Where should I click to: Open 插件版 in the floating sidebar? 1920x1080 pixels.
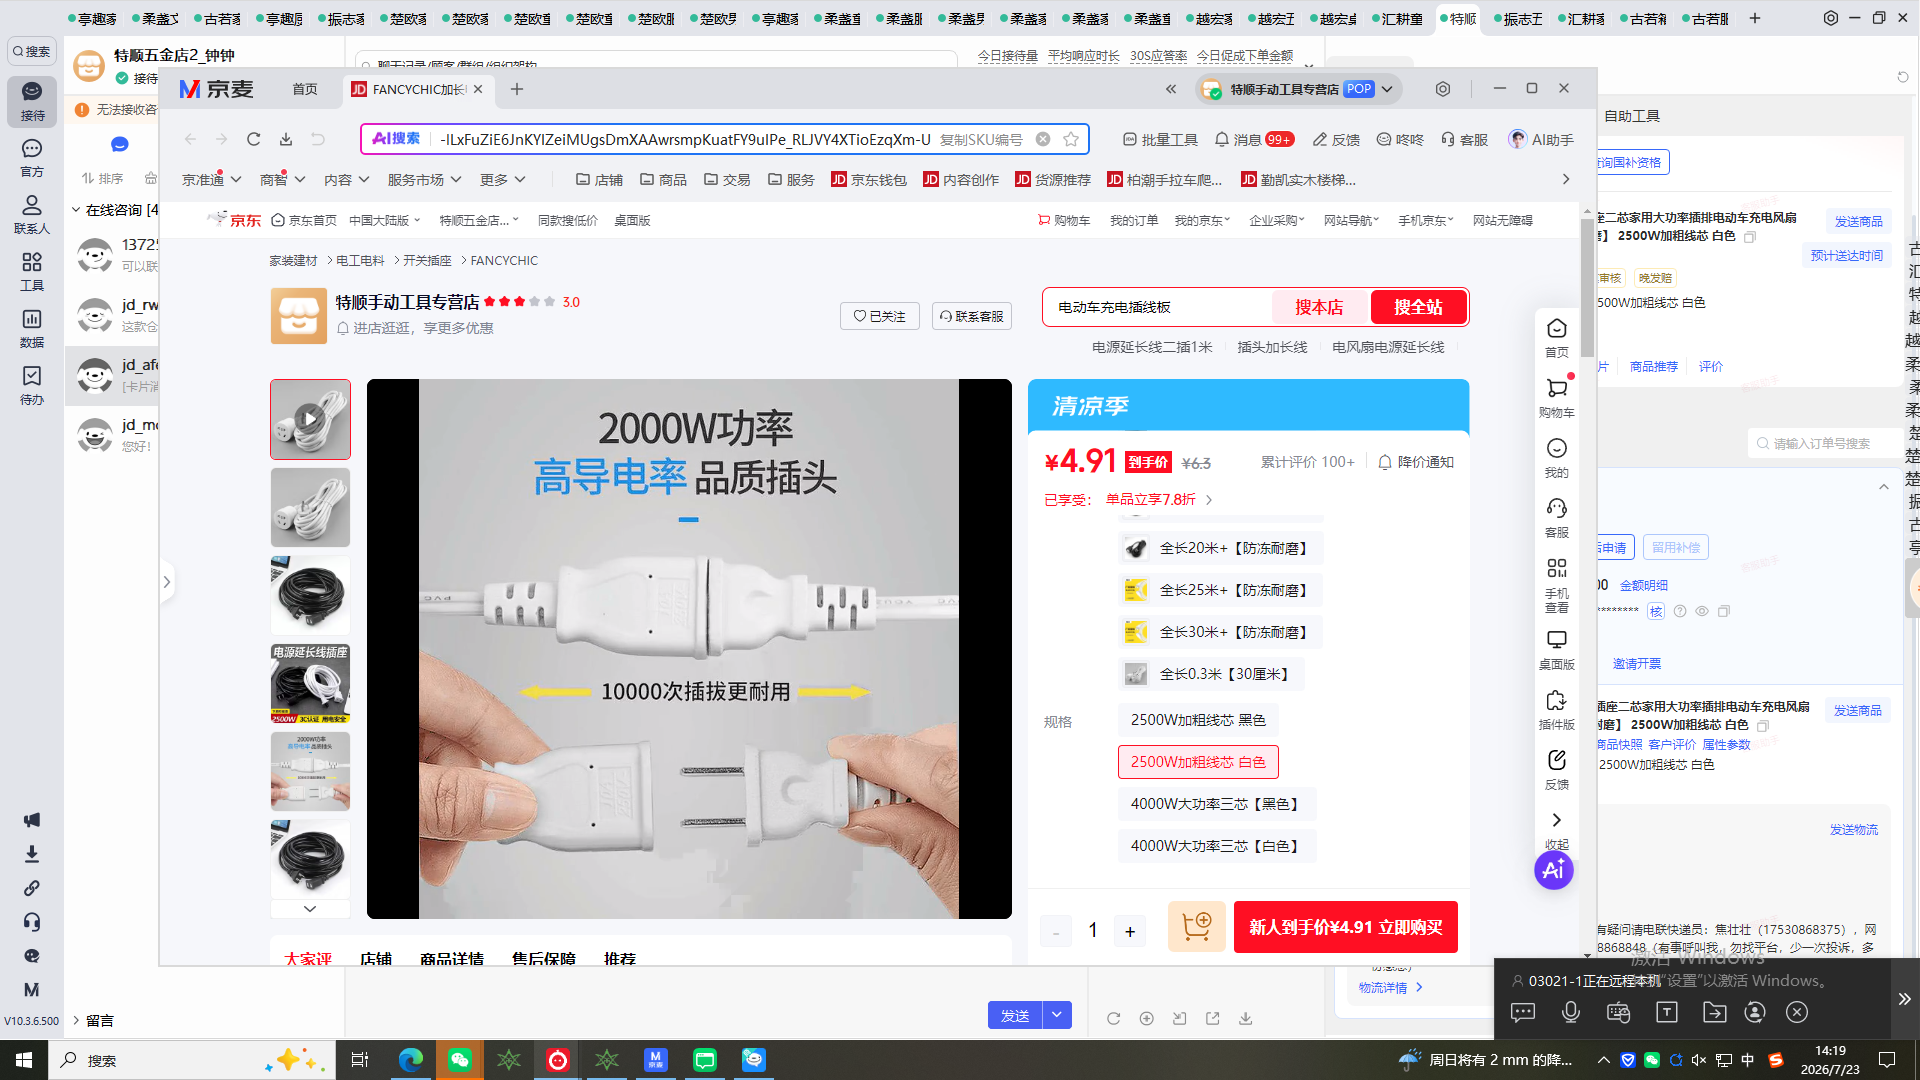pyautogui.click(x=1556, y=710)
